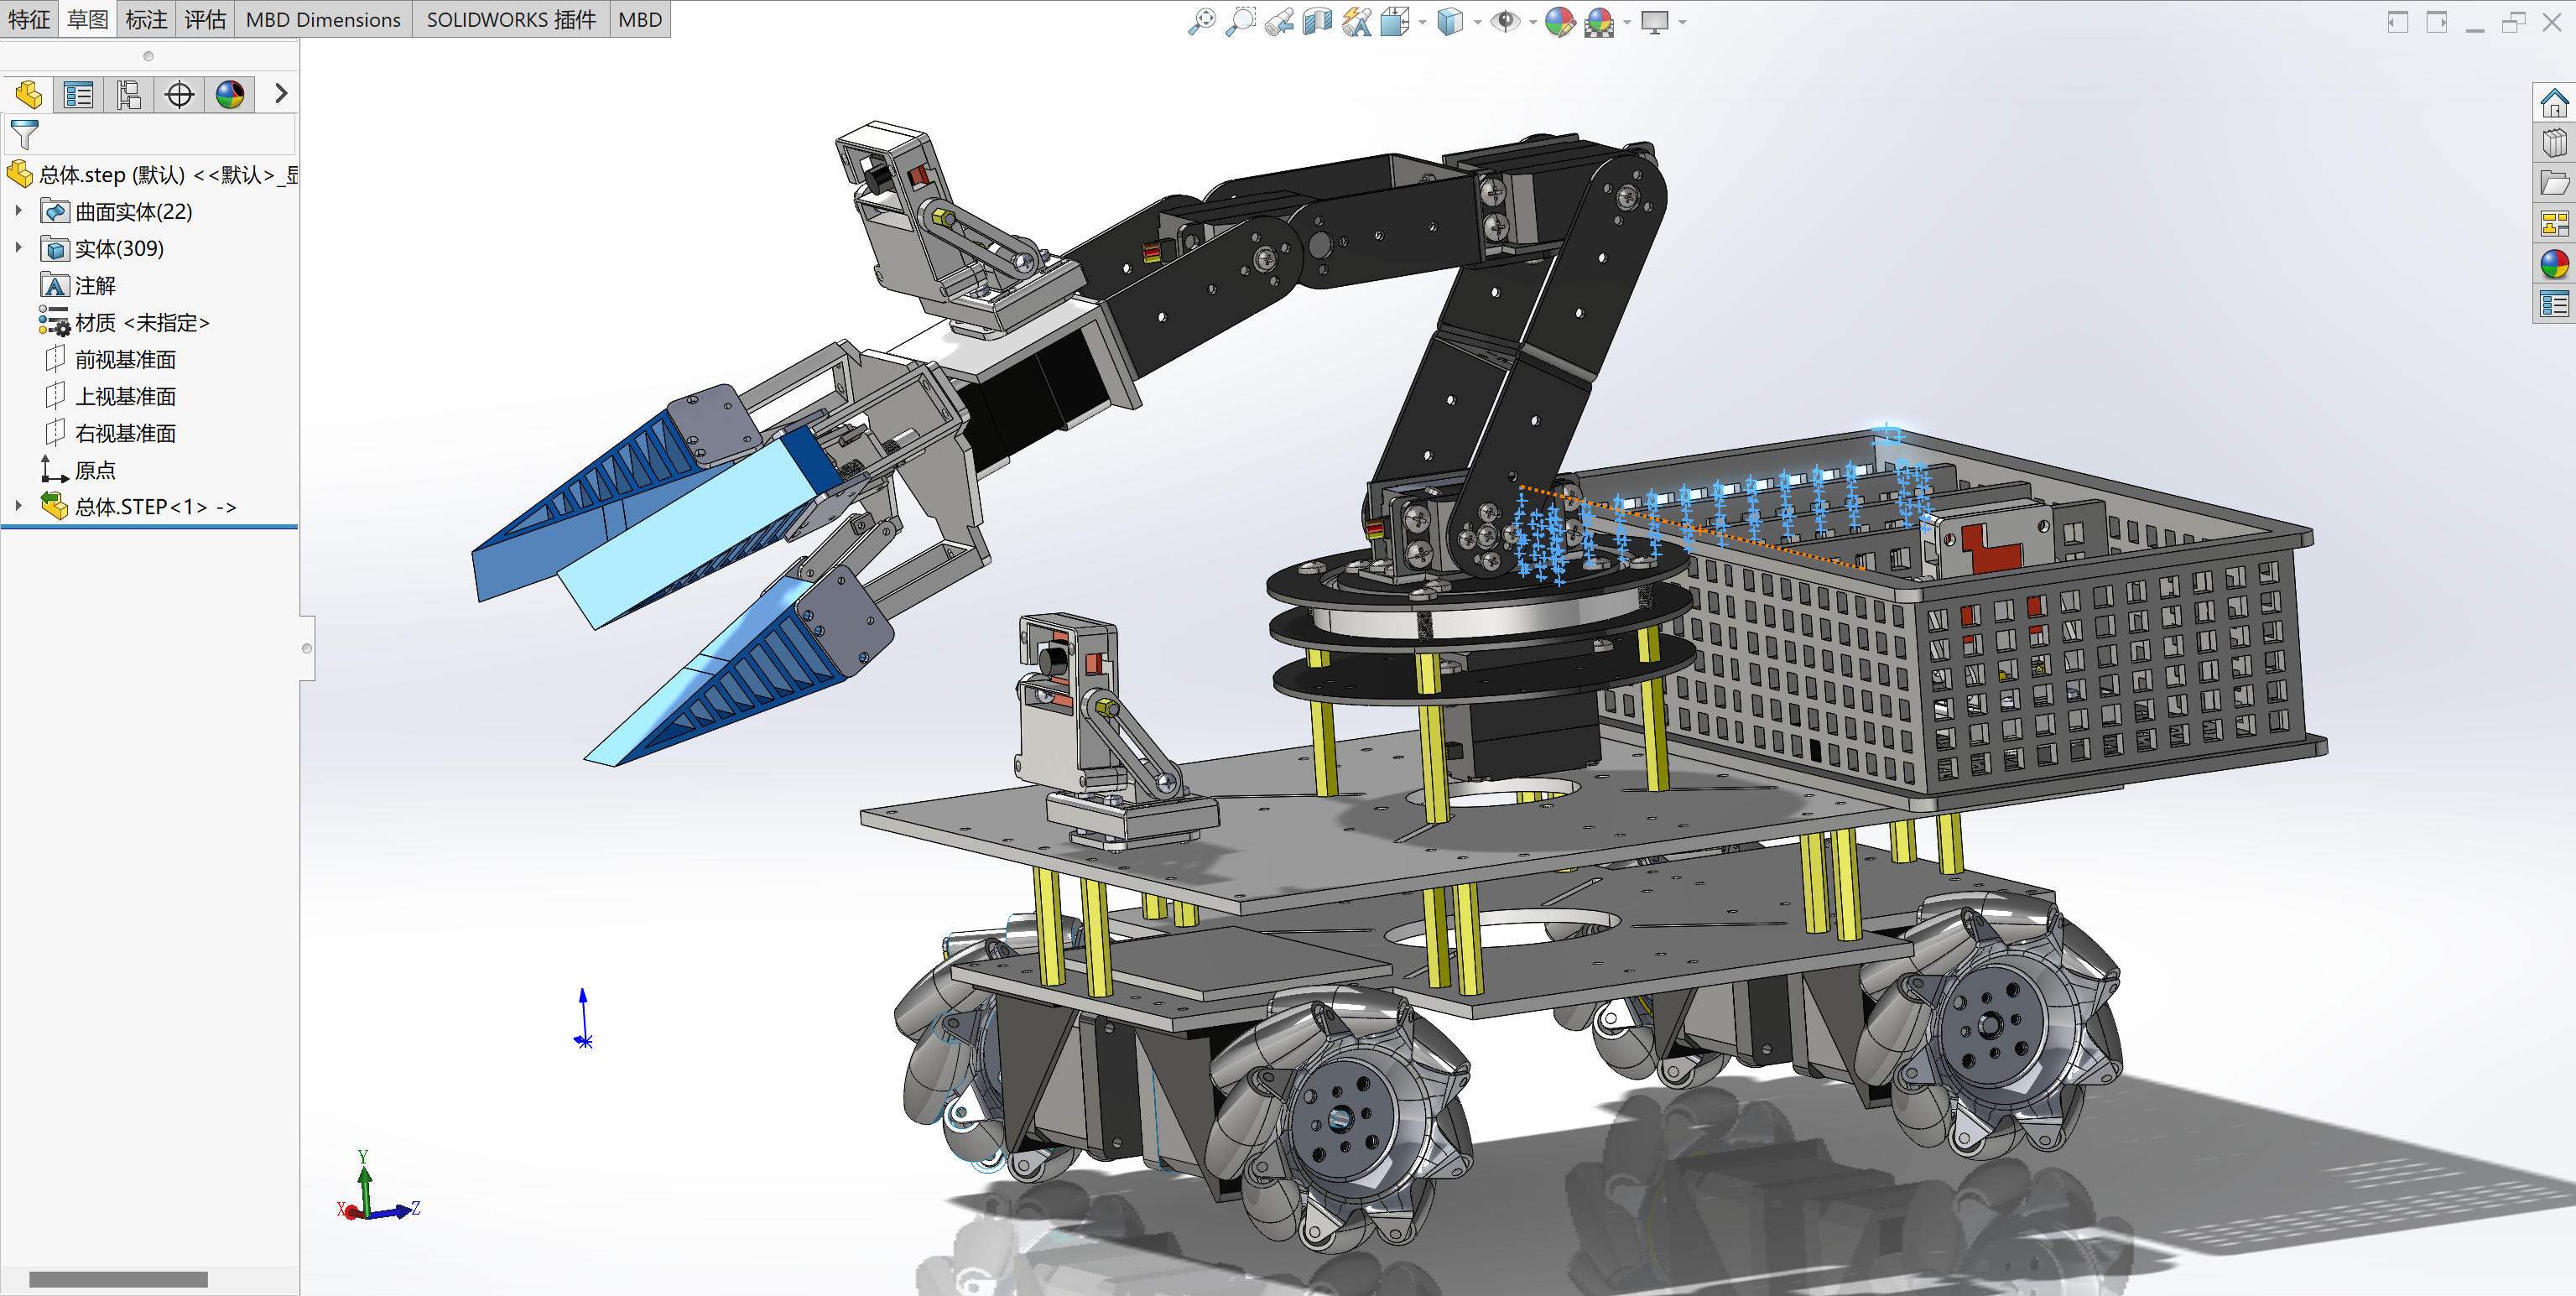Switch to the 标注 tab
The height and width of the screenshot is (1296, 2576).
[x=146, y=19]
